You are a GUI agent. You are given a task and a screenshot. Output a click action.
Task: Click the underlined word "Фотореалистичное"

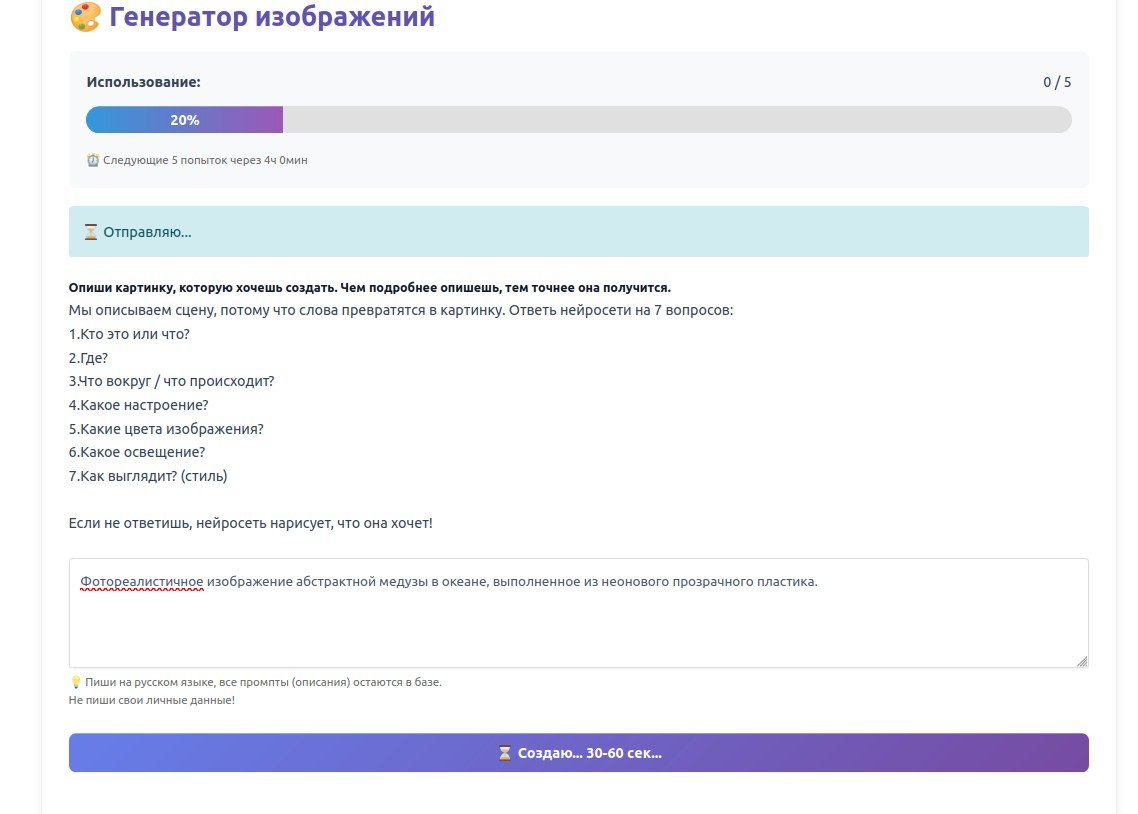click(x=142, y=582)
